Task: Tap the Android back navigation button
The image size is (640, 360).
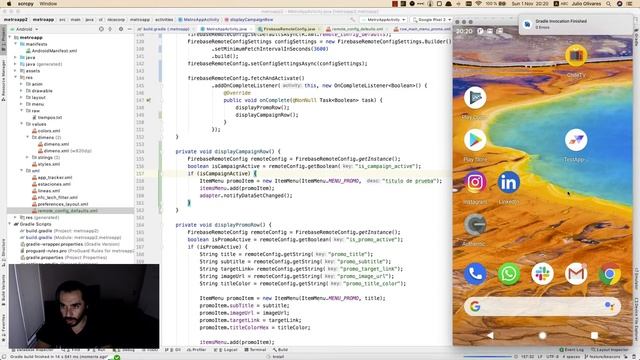Action: coord(490,335)
